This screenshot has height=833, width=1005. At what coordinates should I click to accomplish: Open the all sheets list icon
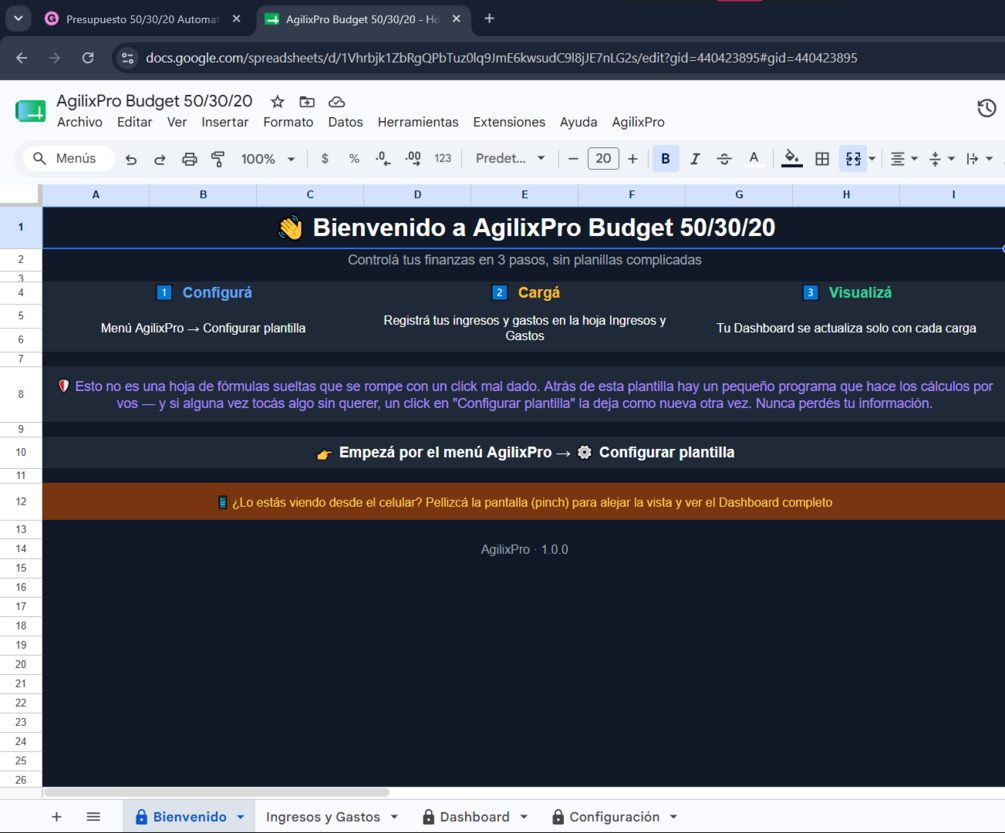[93, 816]
